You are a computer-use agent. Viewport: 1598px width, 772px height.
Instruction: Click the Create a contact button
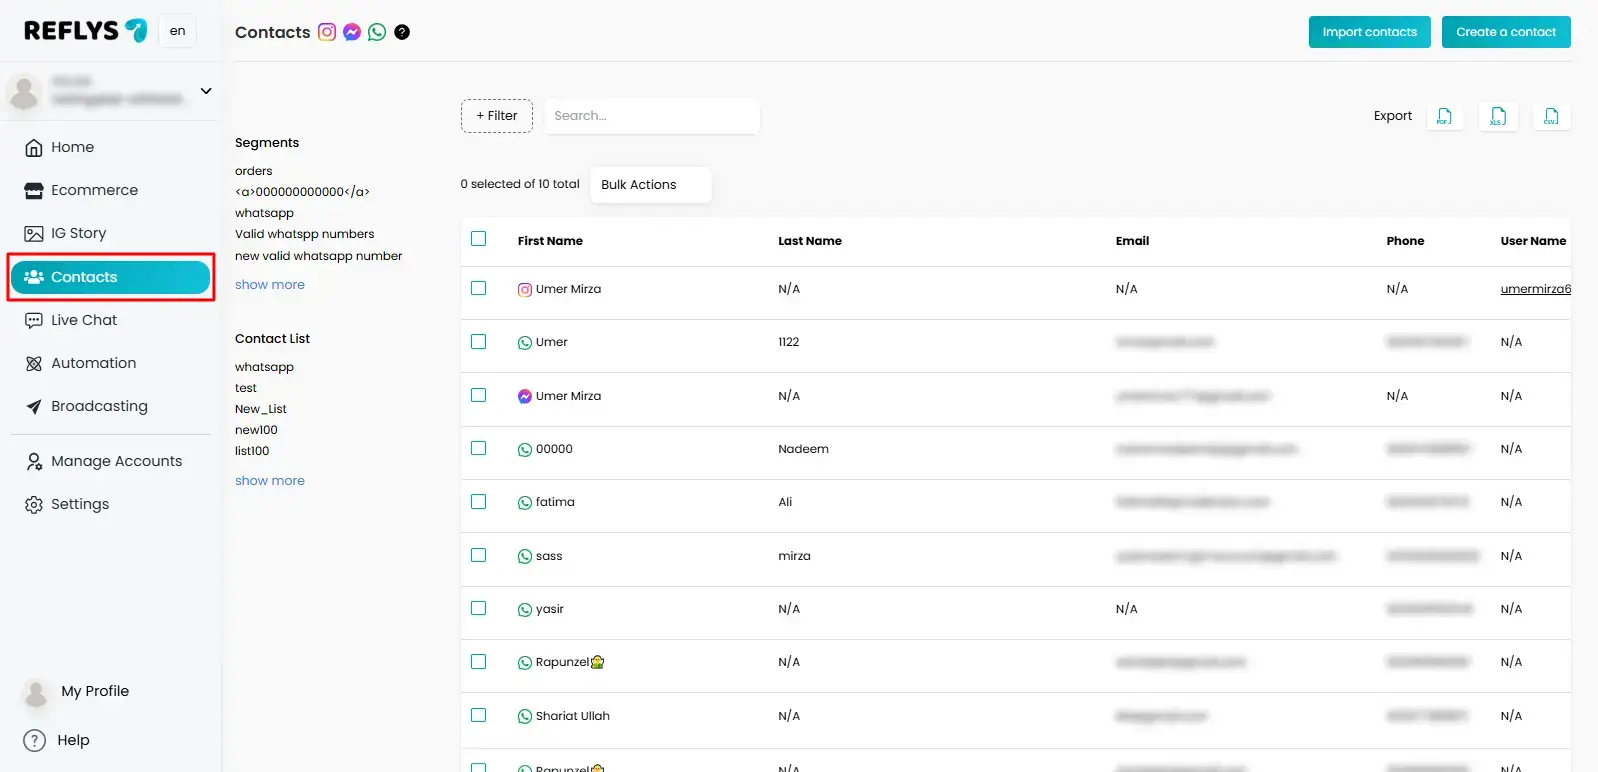(1505, 32)
